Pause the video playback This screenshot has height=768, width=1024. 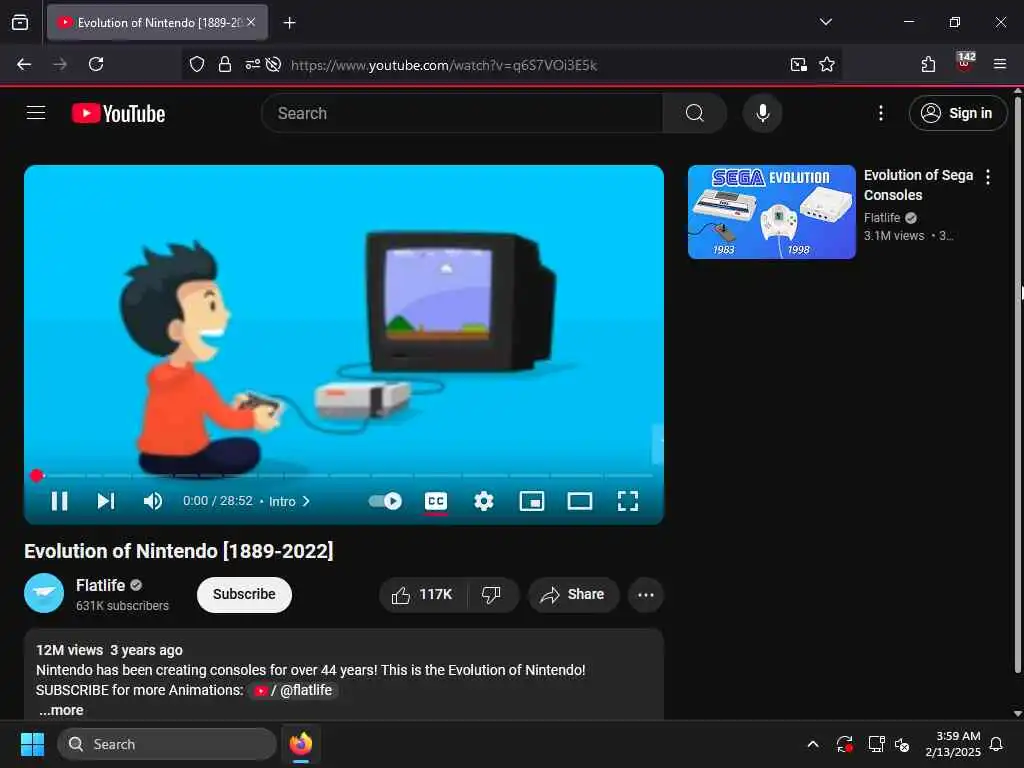(x=59, y=501)
